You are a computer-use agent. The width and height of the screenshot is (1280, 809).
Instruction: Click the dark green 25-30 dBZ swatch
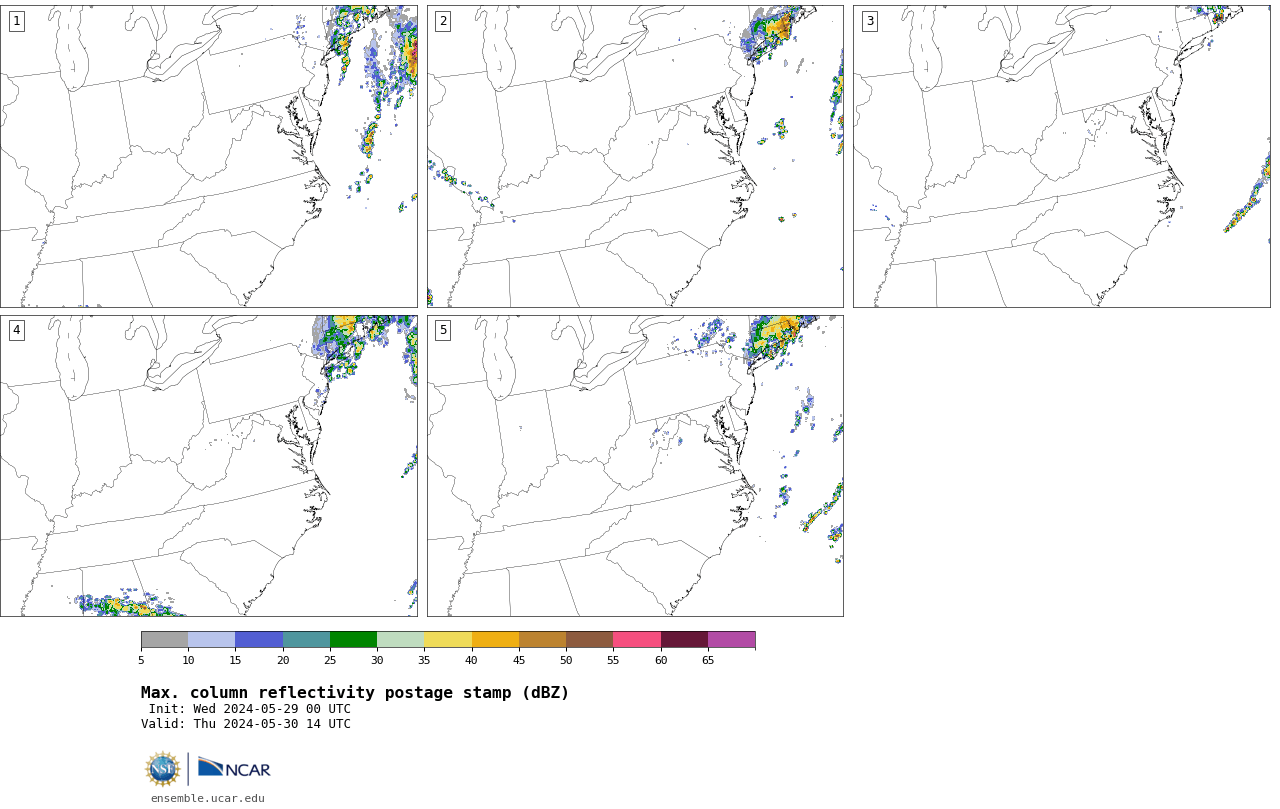coord(353,640)
